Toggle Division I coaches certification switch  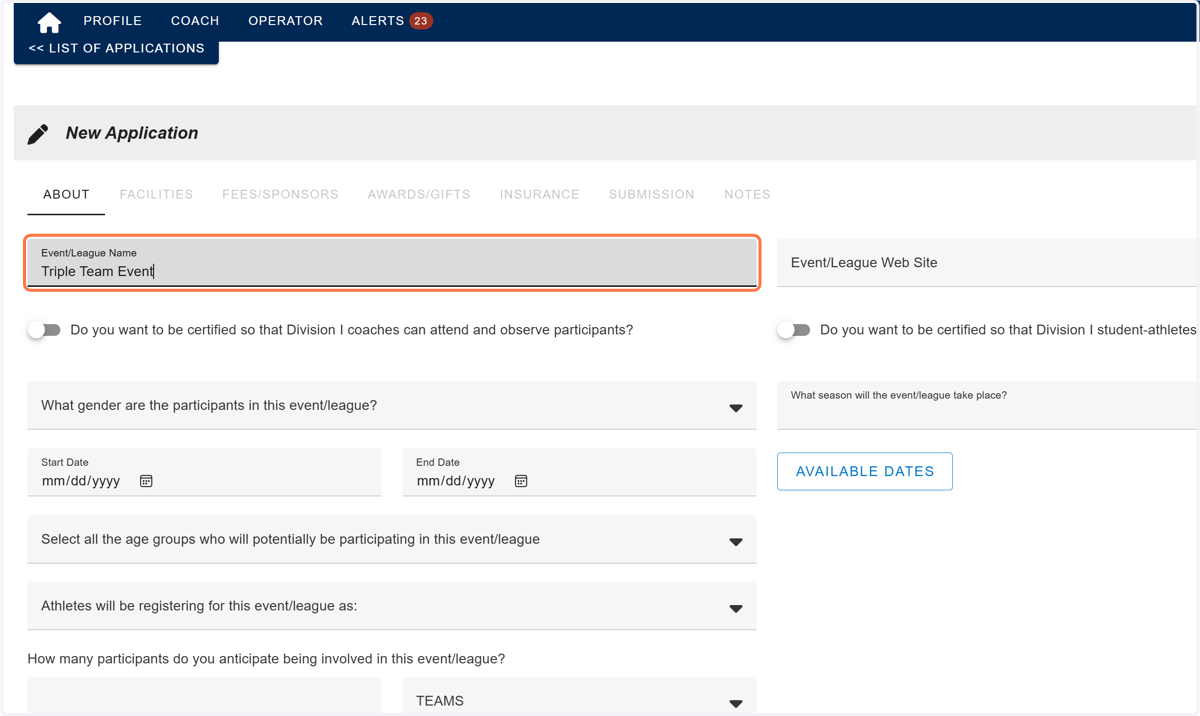click(44, 330)
